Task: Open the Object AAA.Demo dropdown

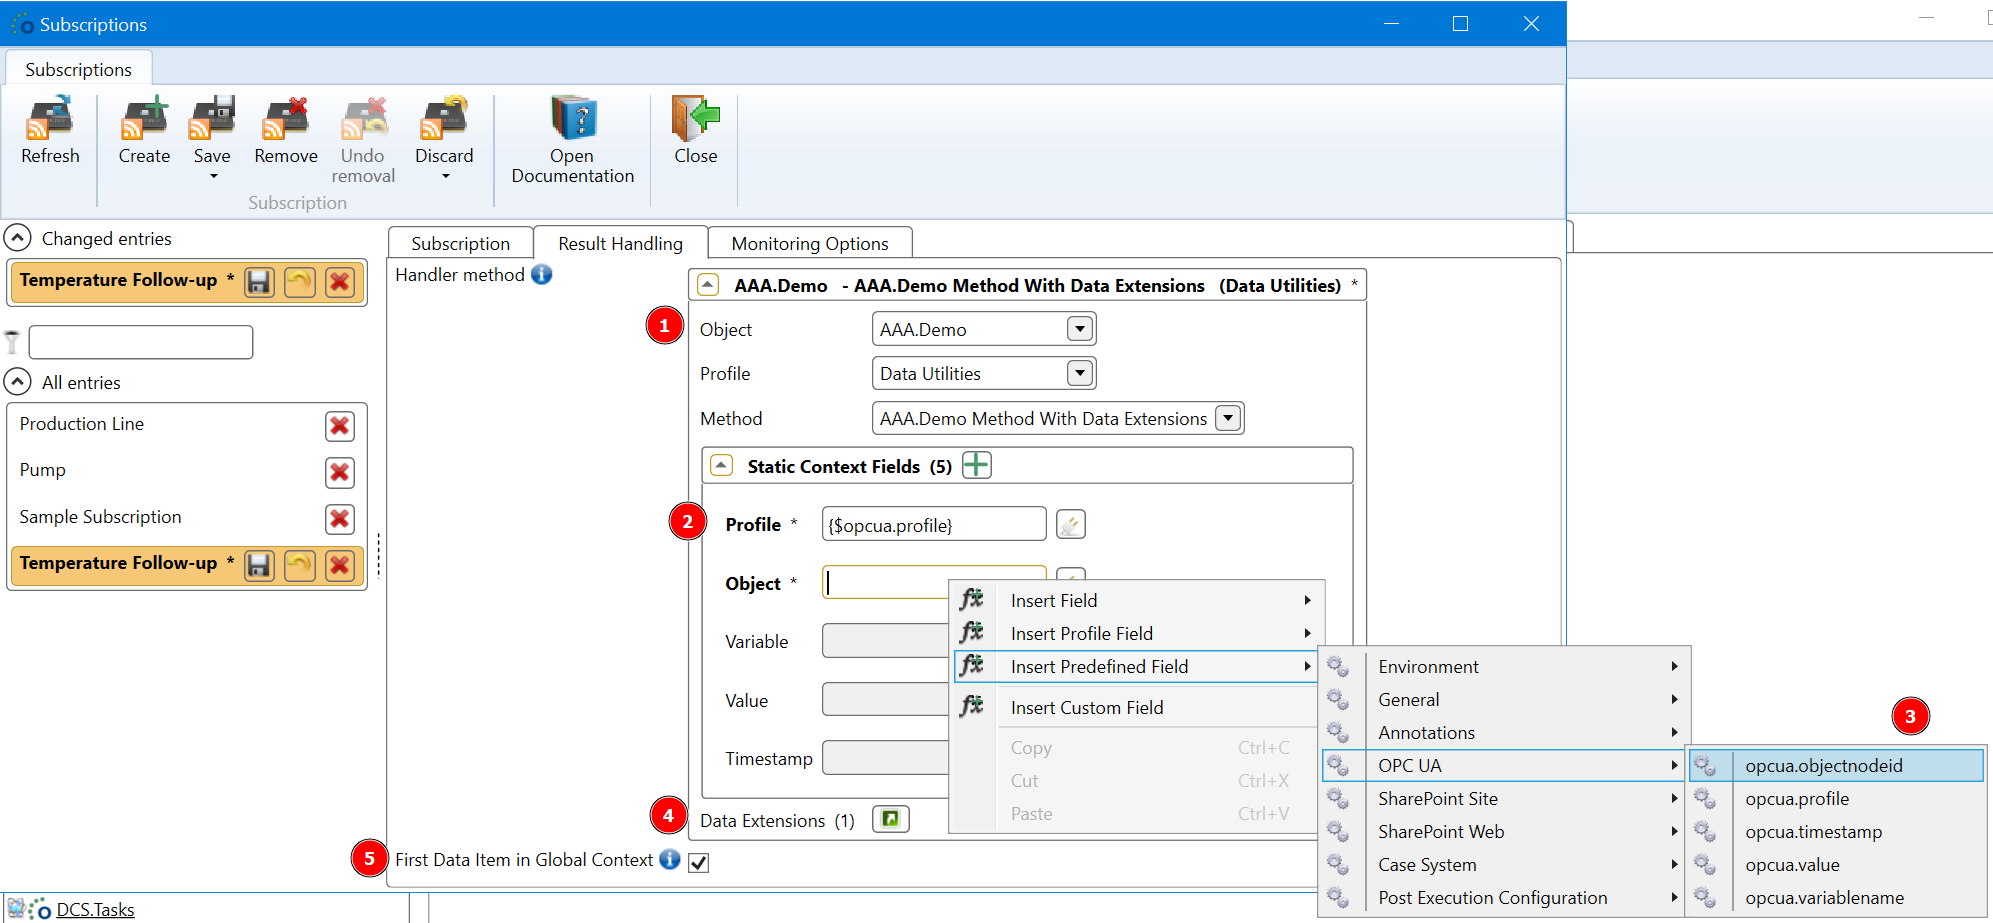Action: pyautogui.click(x=1079, y=329)
